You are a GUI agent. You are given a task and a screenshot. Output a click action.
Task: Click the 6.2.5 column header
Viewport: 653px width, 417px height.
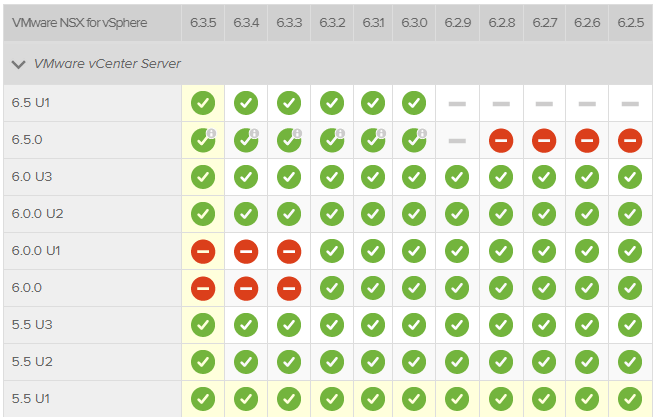click(x=629, y=21)
